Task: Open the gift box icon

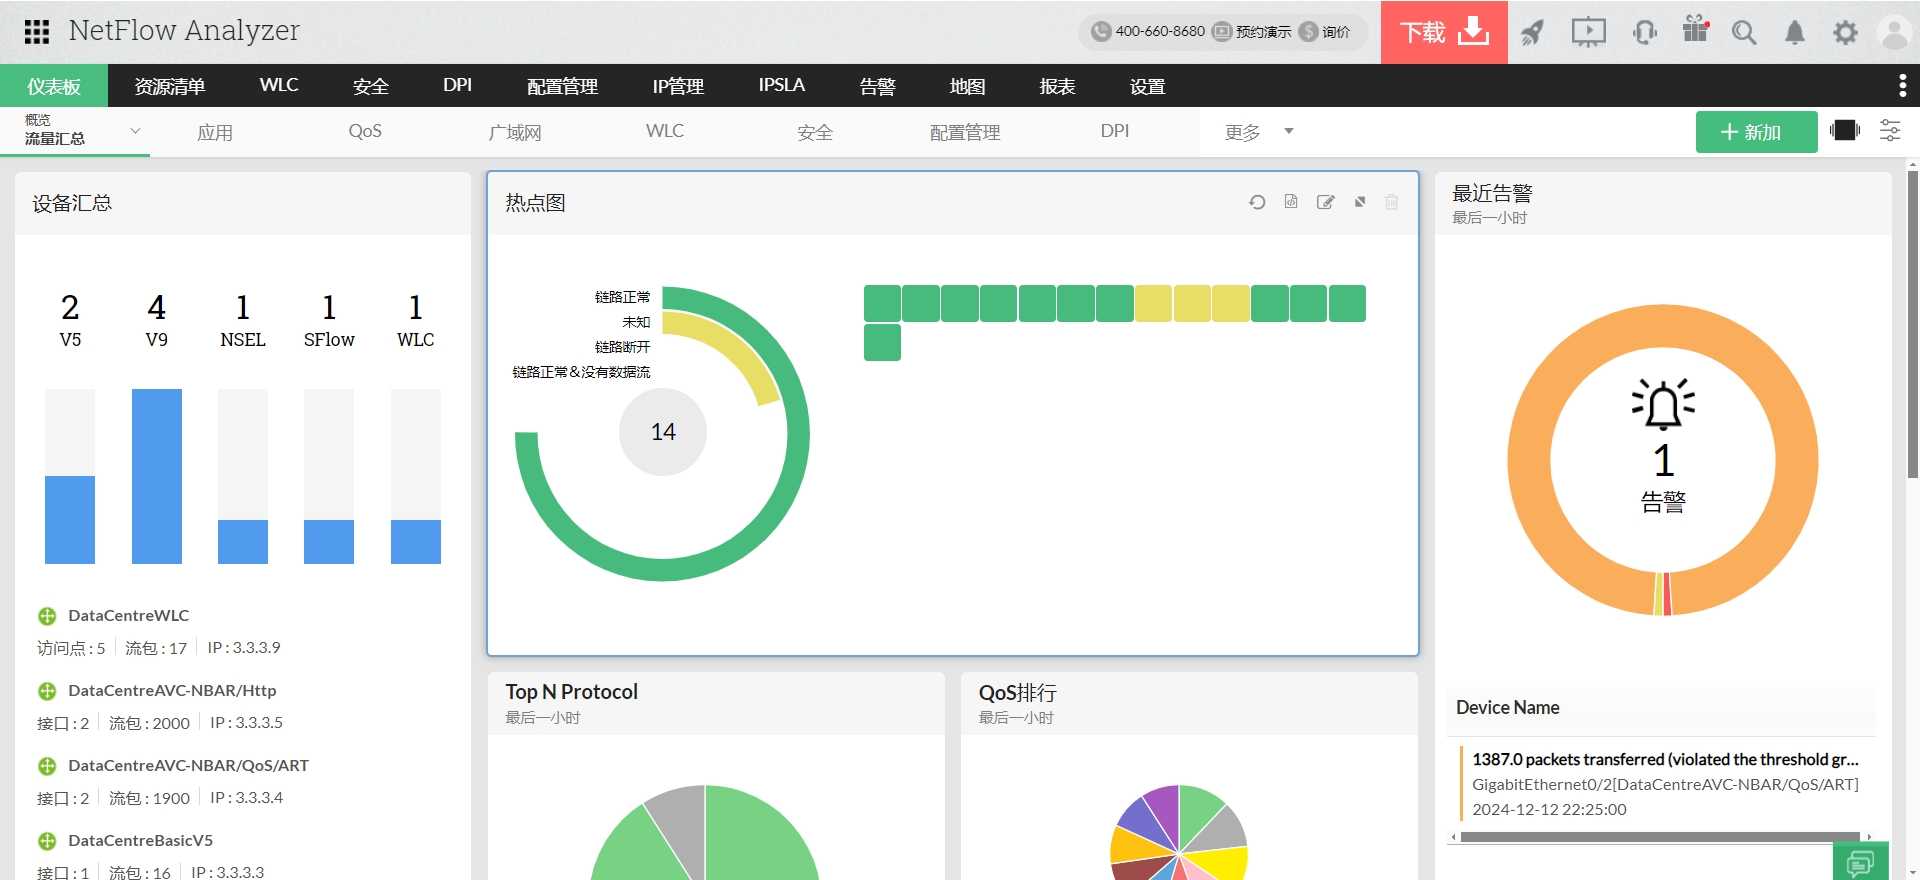Action: click(x=1696, y=29)
